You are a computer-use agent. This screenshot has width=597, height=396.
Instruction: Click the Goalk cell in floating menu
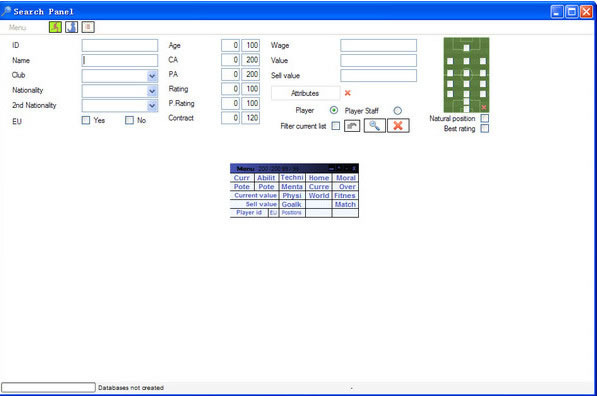[292, 204]
